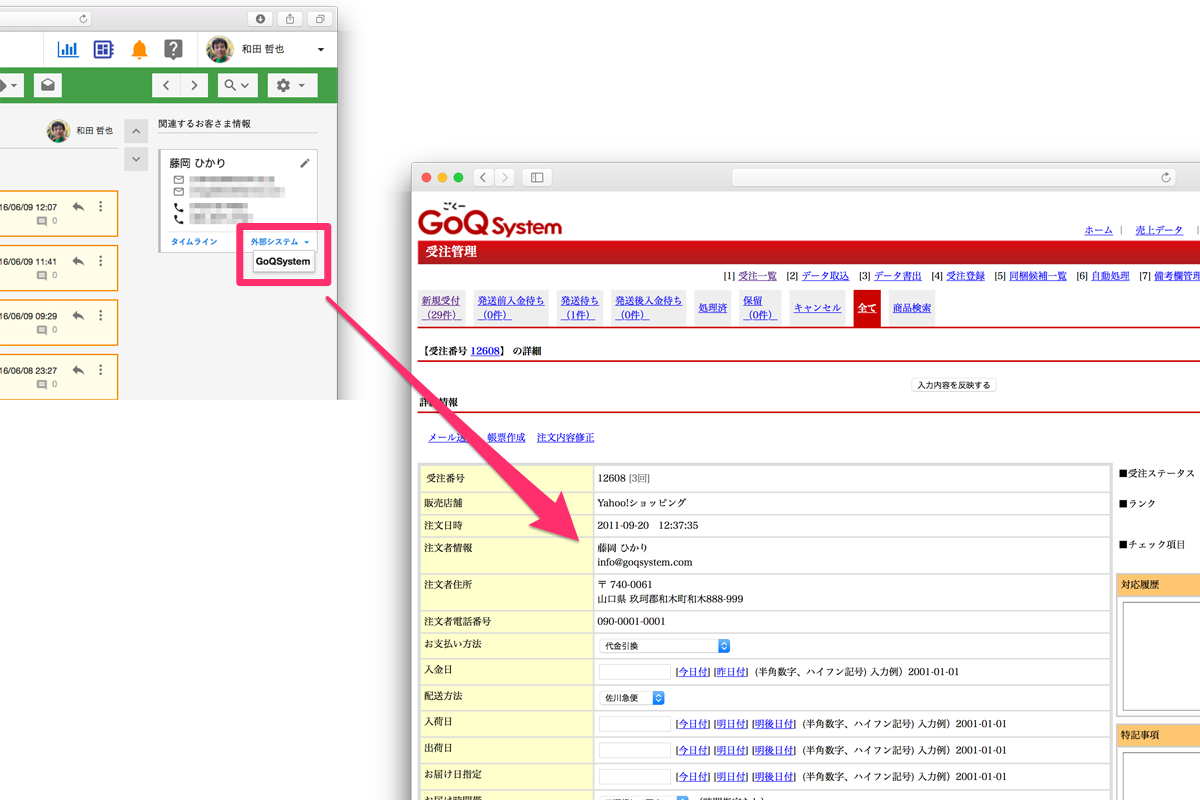Show tabs overview in left browser window
The image size is (1200, 800).
(x=319, y=18)
